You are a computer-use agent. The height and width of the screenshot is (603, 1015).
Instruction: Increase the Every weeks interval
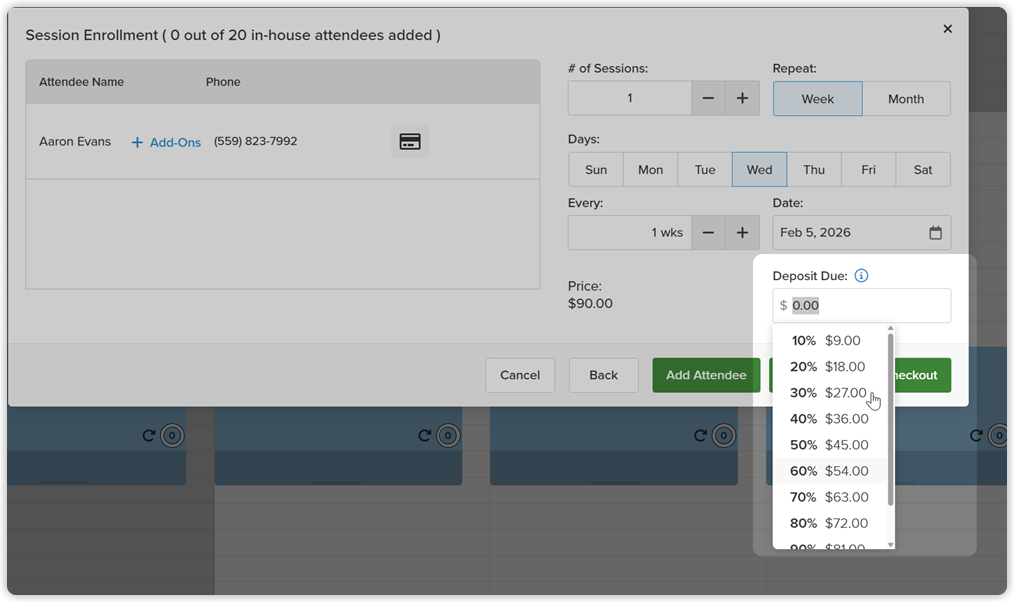[742, 233]
